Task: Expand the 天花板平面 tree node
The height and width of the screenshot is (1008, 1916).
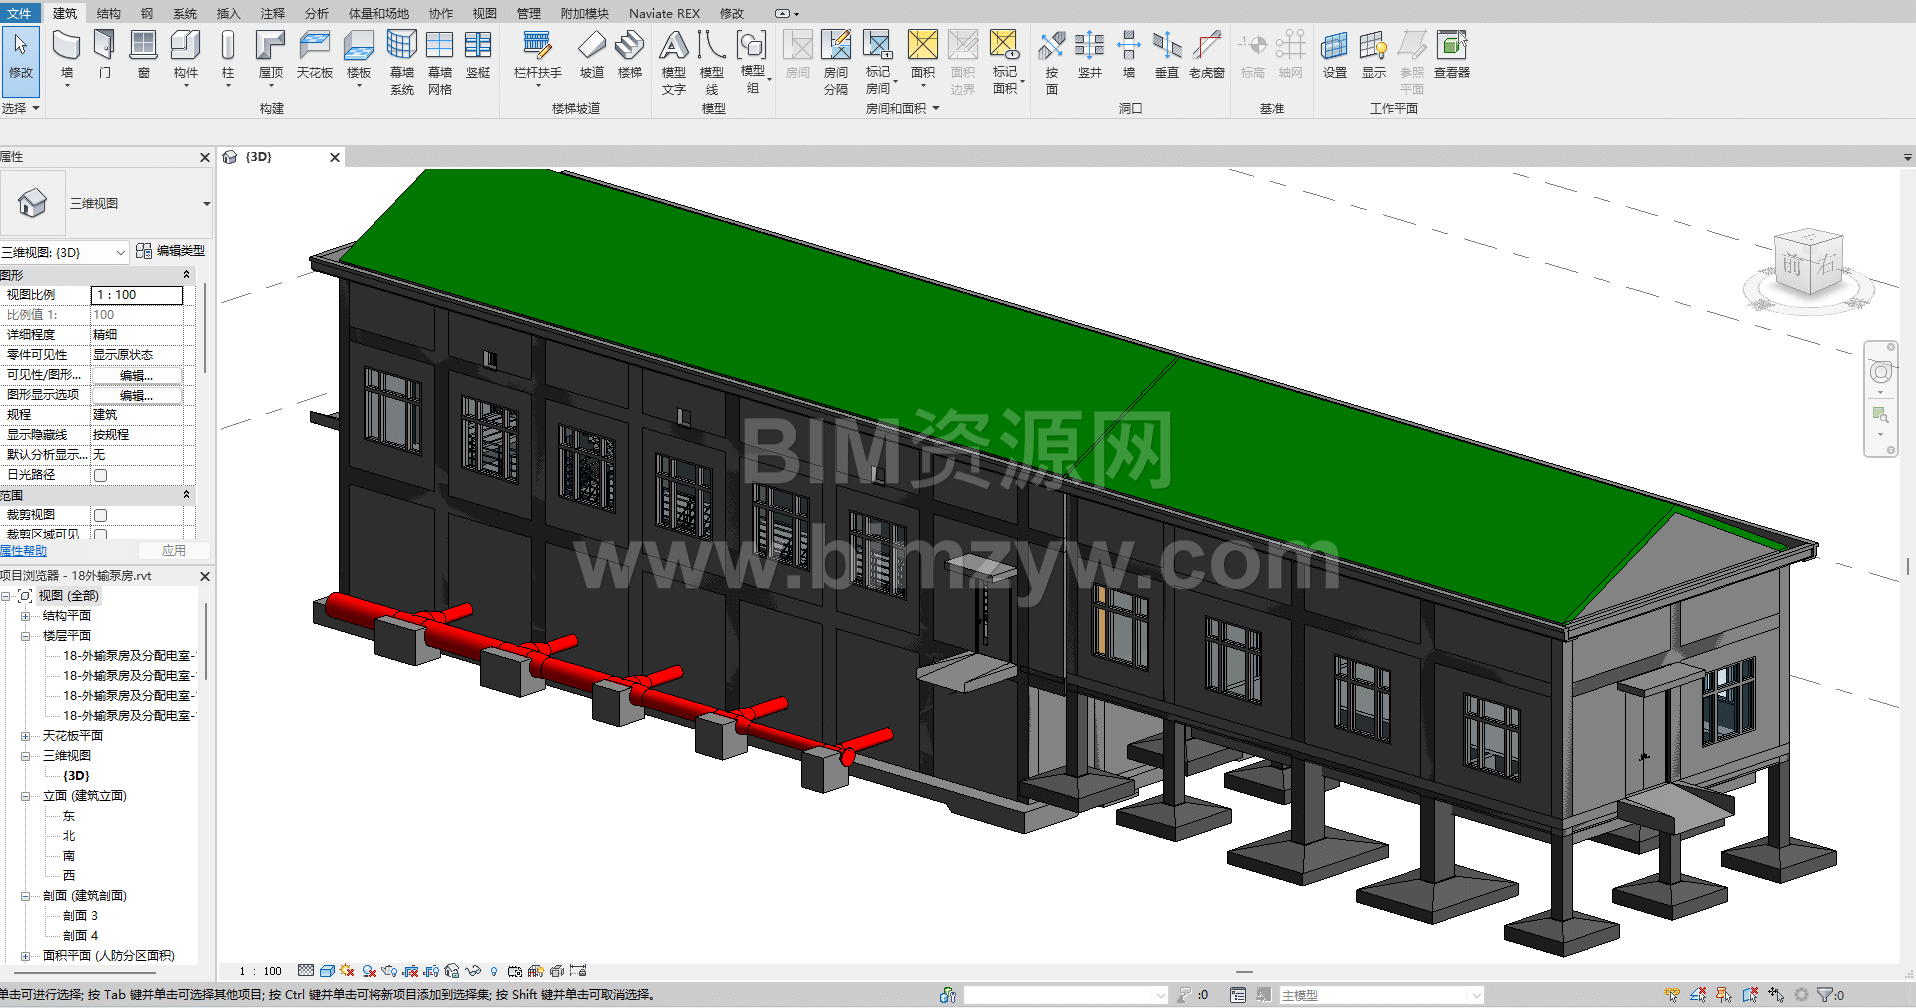Action: (25, 736)
